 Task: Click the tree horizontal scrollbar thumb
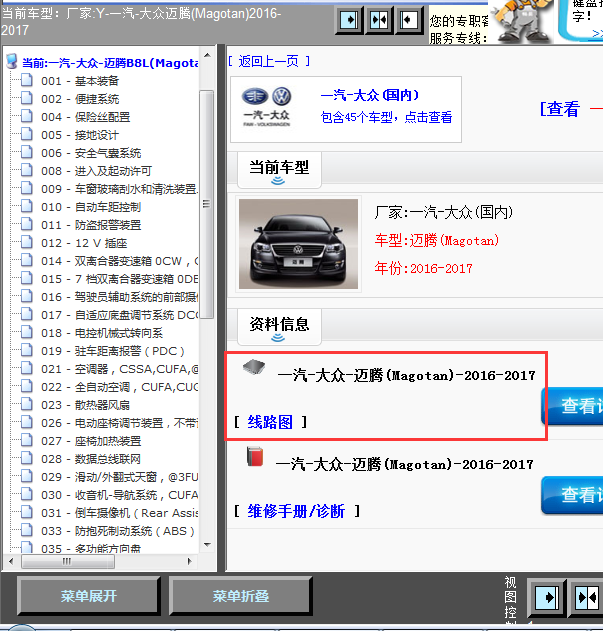point(68,561)
